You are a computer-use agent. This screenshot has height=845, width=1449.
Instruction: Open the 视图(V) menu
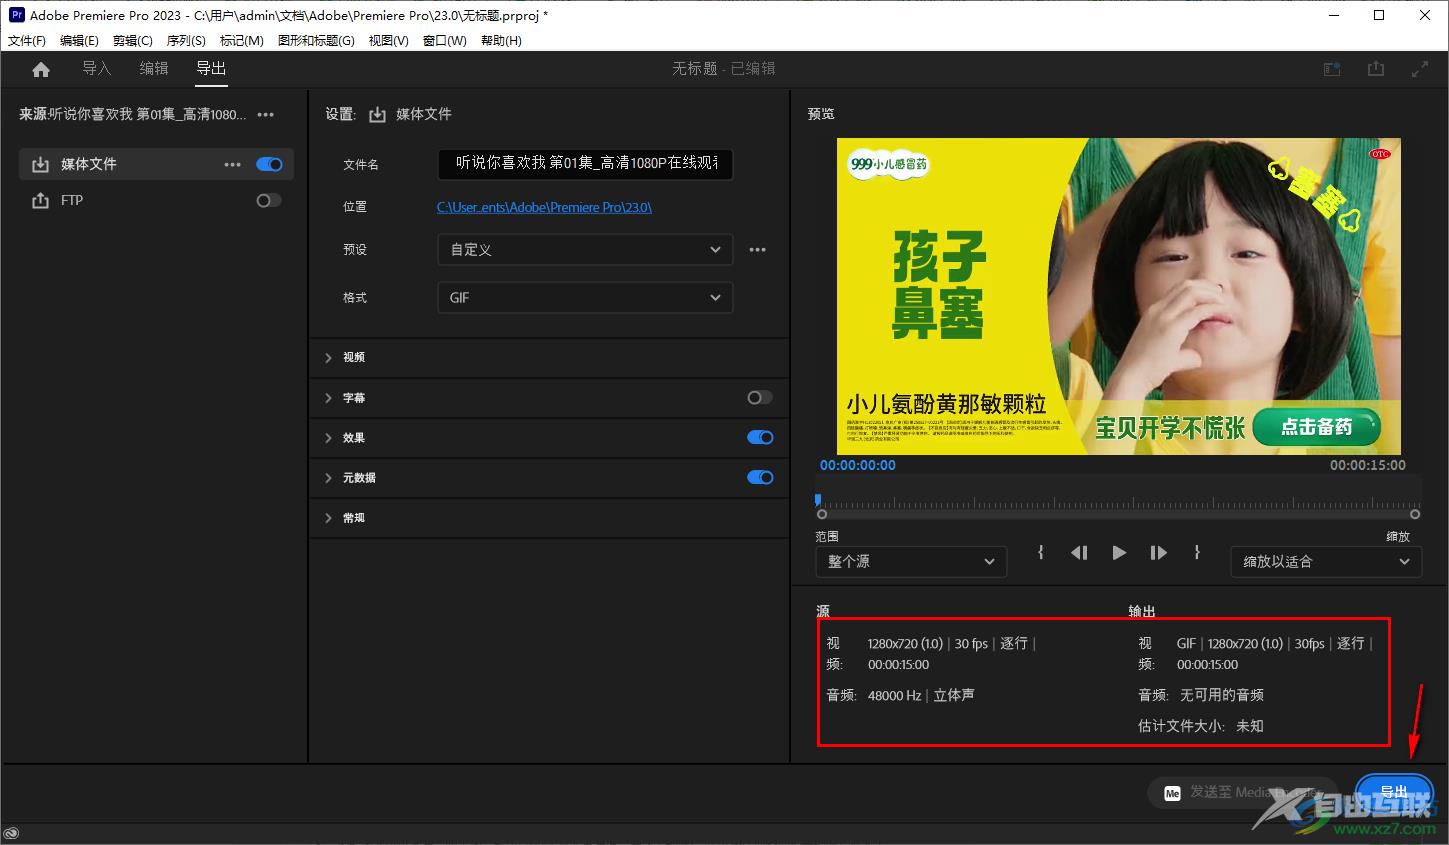[388, 41]
